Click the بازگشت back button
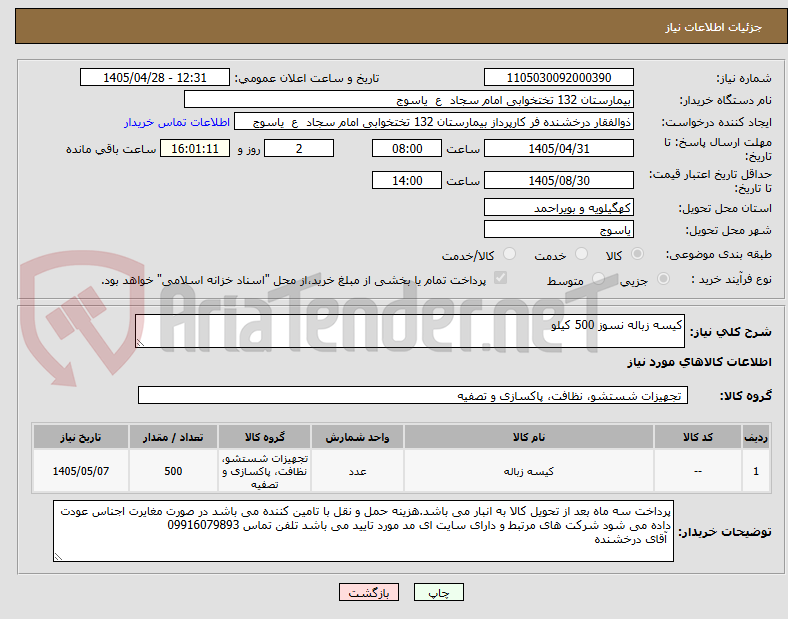The height and width of the screenshot is (619, 788). coord(369,592)
